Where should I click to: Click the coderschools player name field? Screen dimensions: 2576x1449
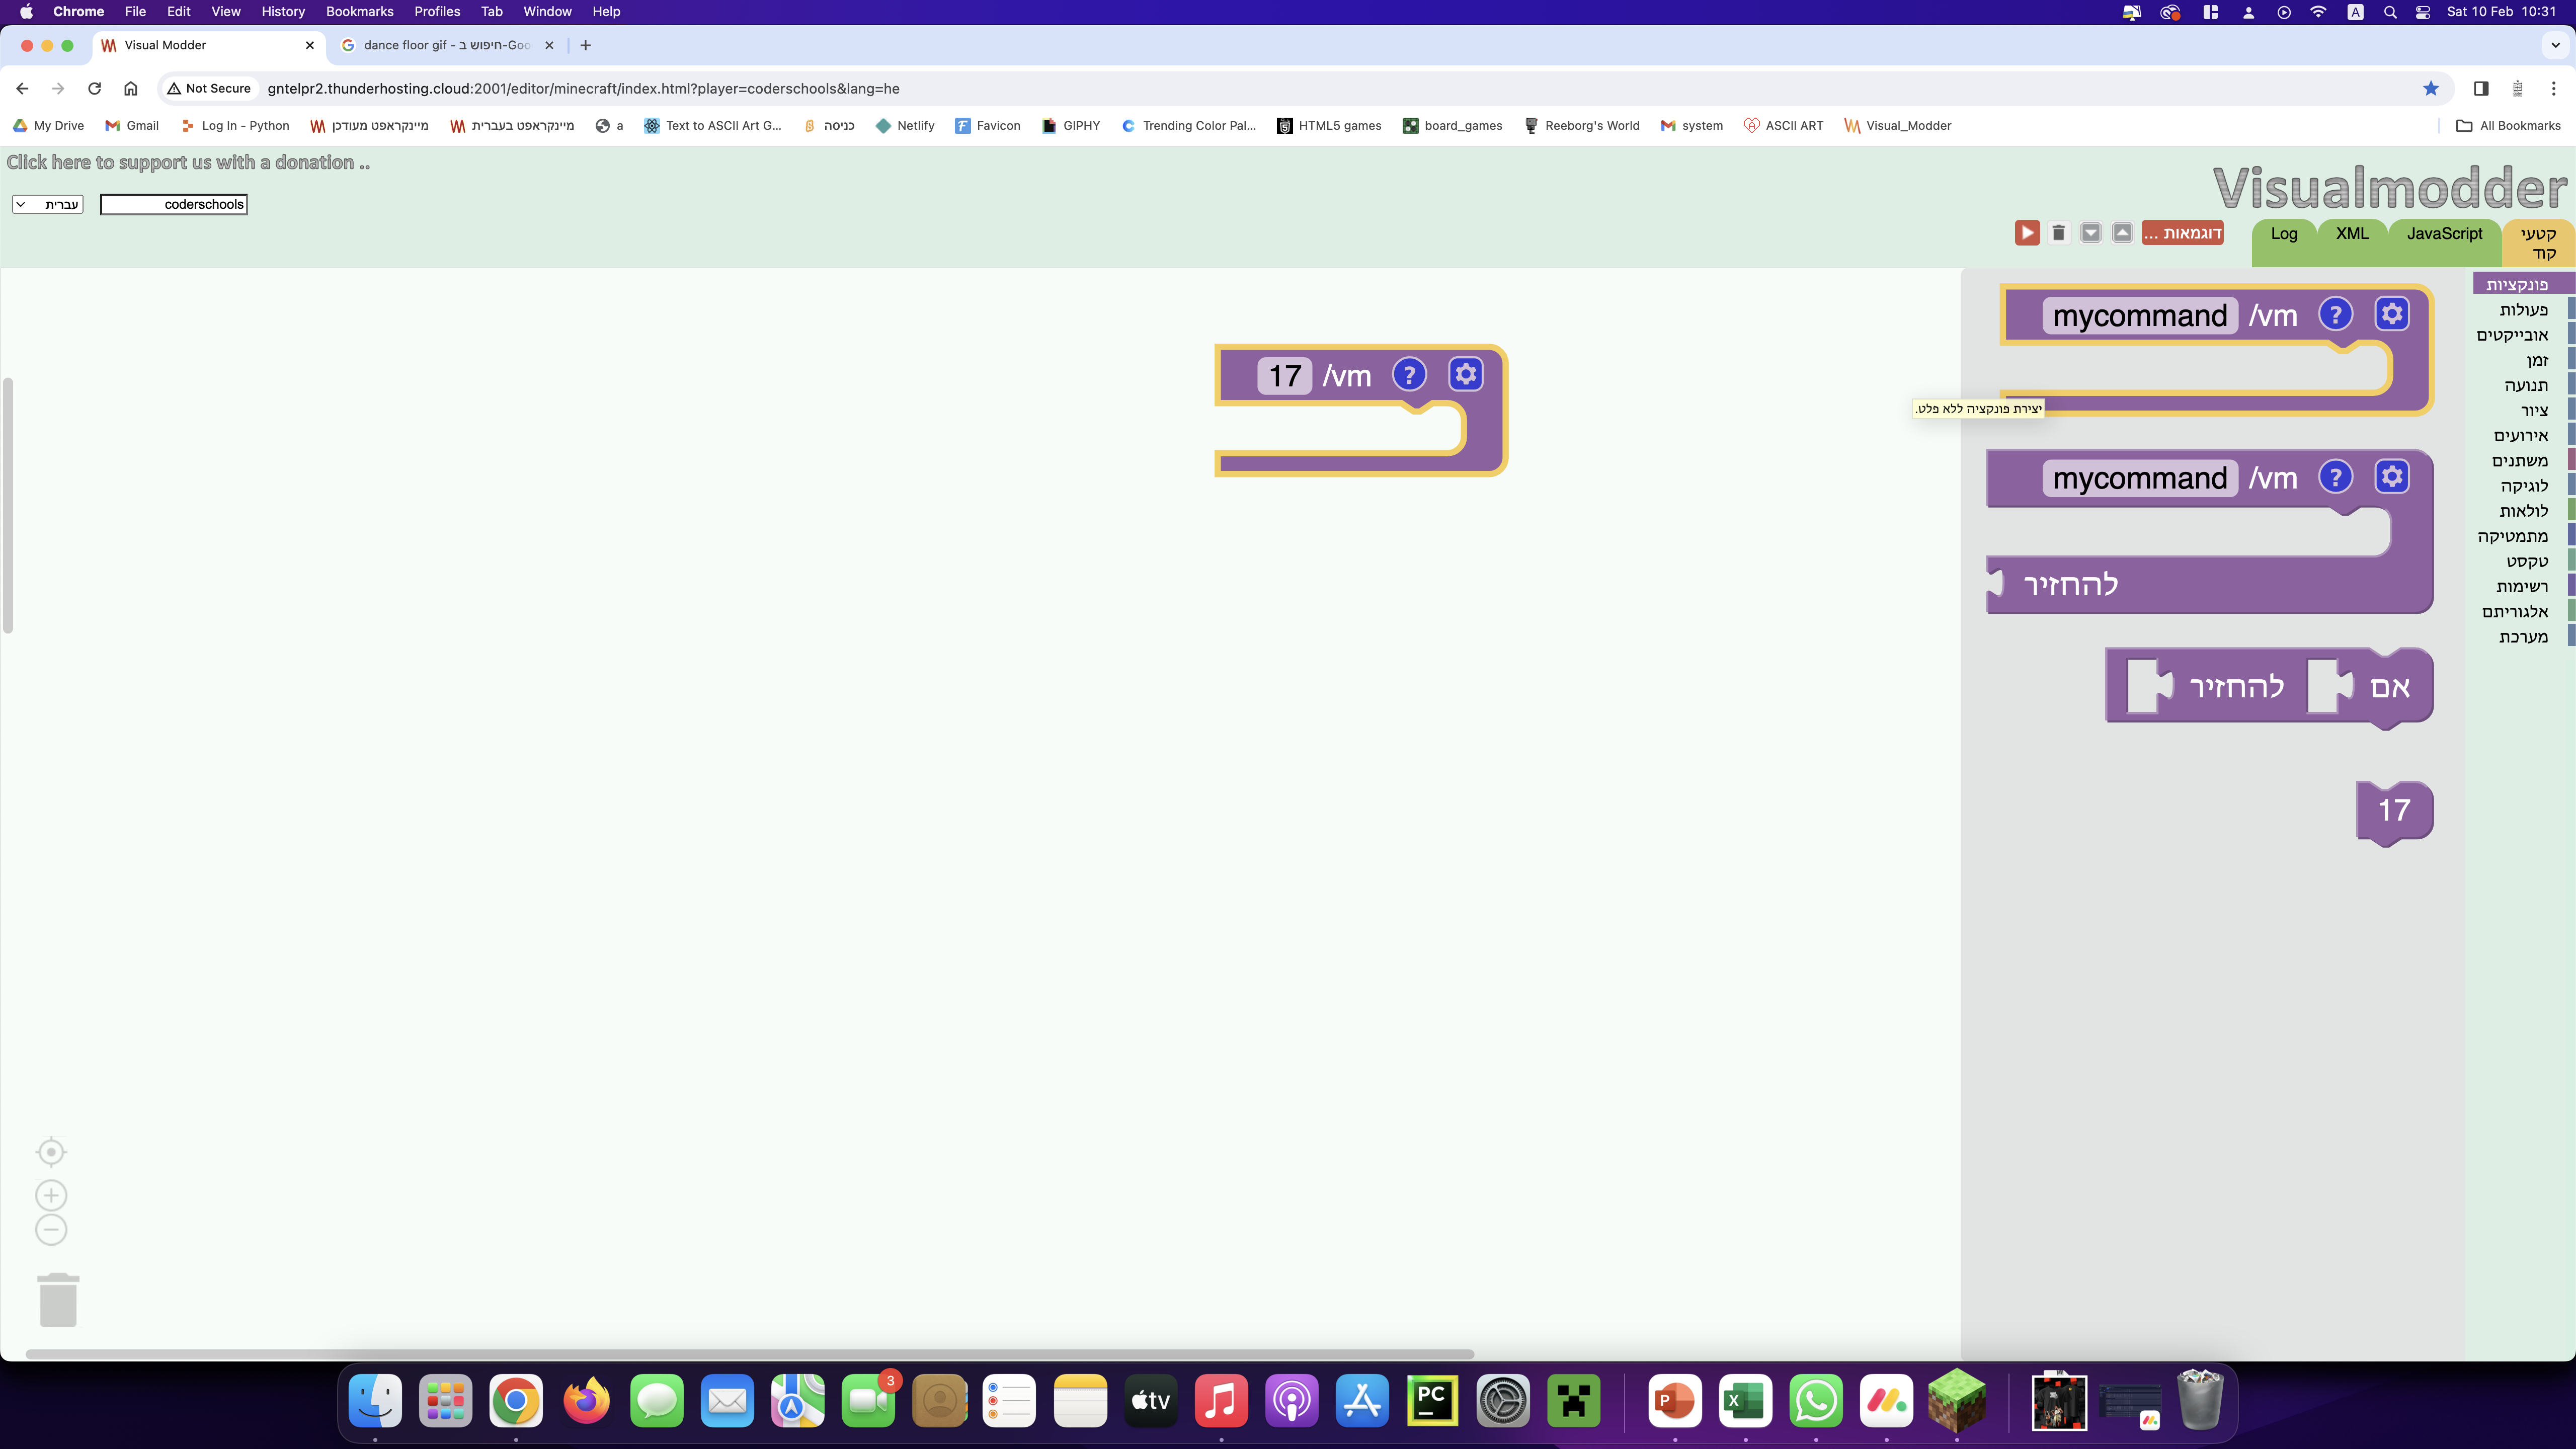174,204
